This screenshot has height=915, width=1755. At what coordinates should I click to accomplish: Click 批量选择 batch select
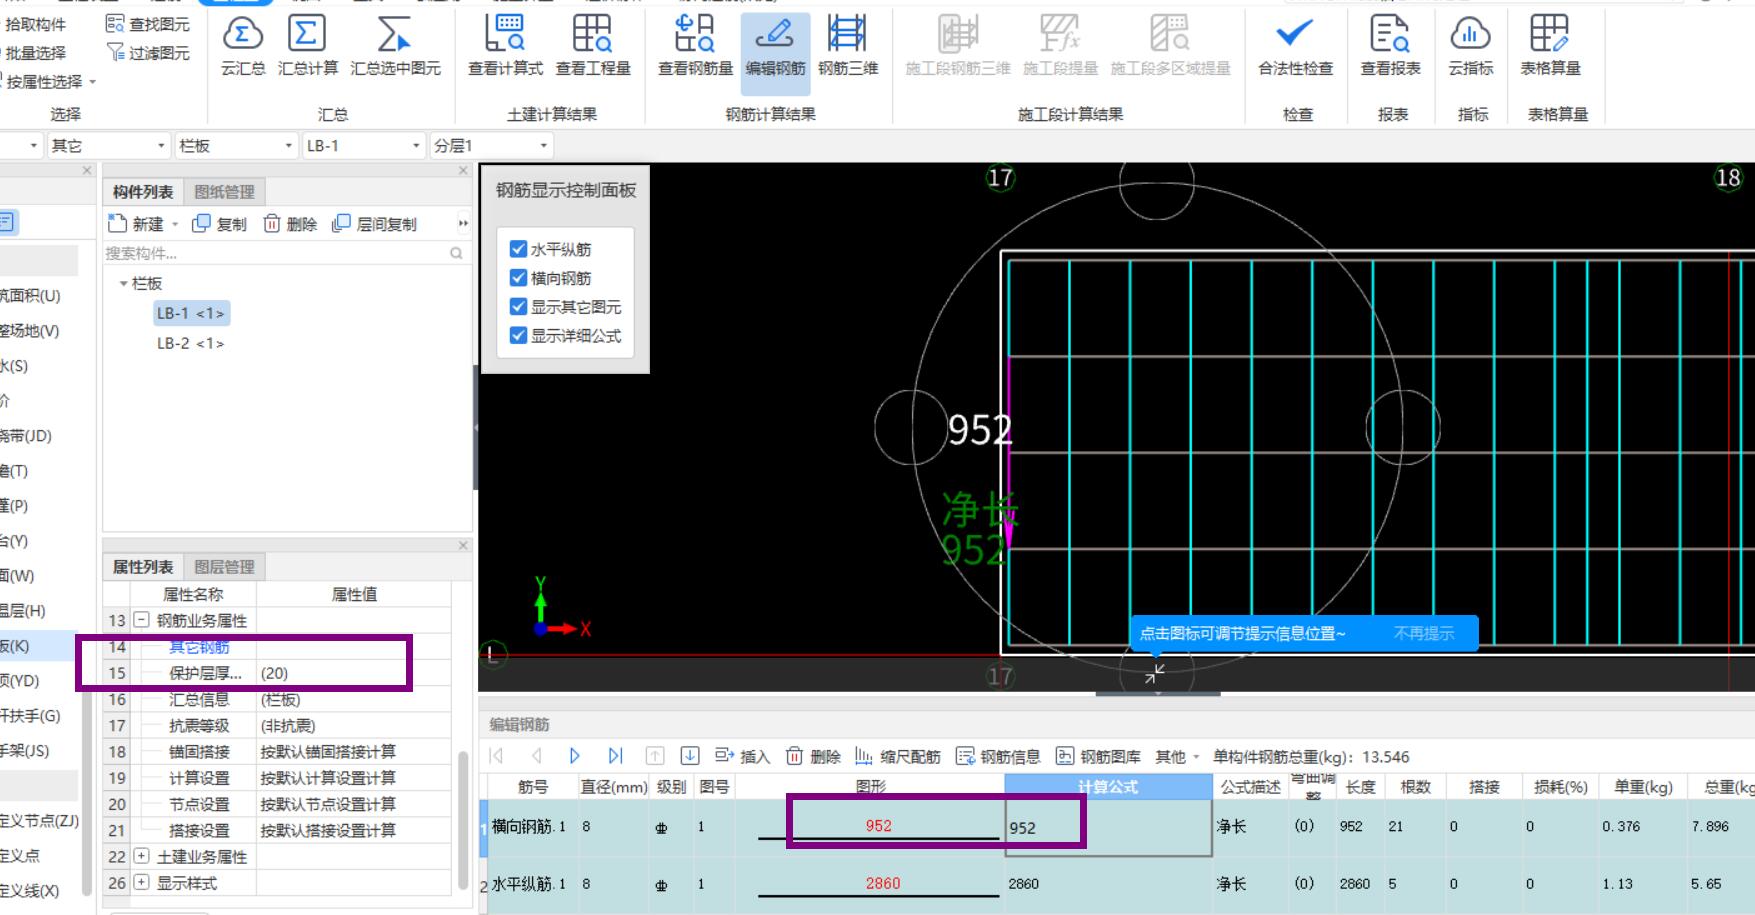click(35, 53)
